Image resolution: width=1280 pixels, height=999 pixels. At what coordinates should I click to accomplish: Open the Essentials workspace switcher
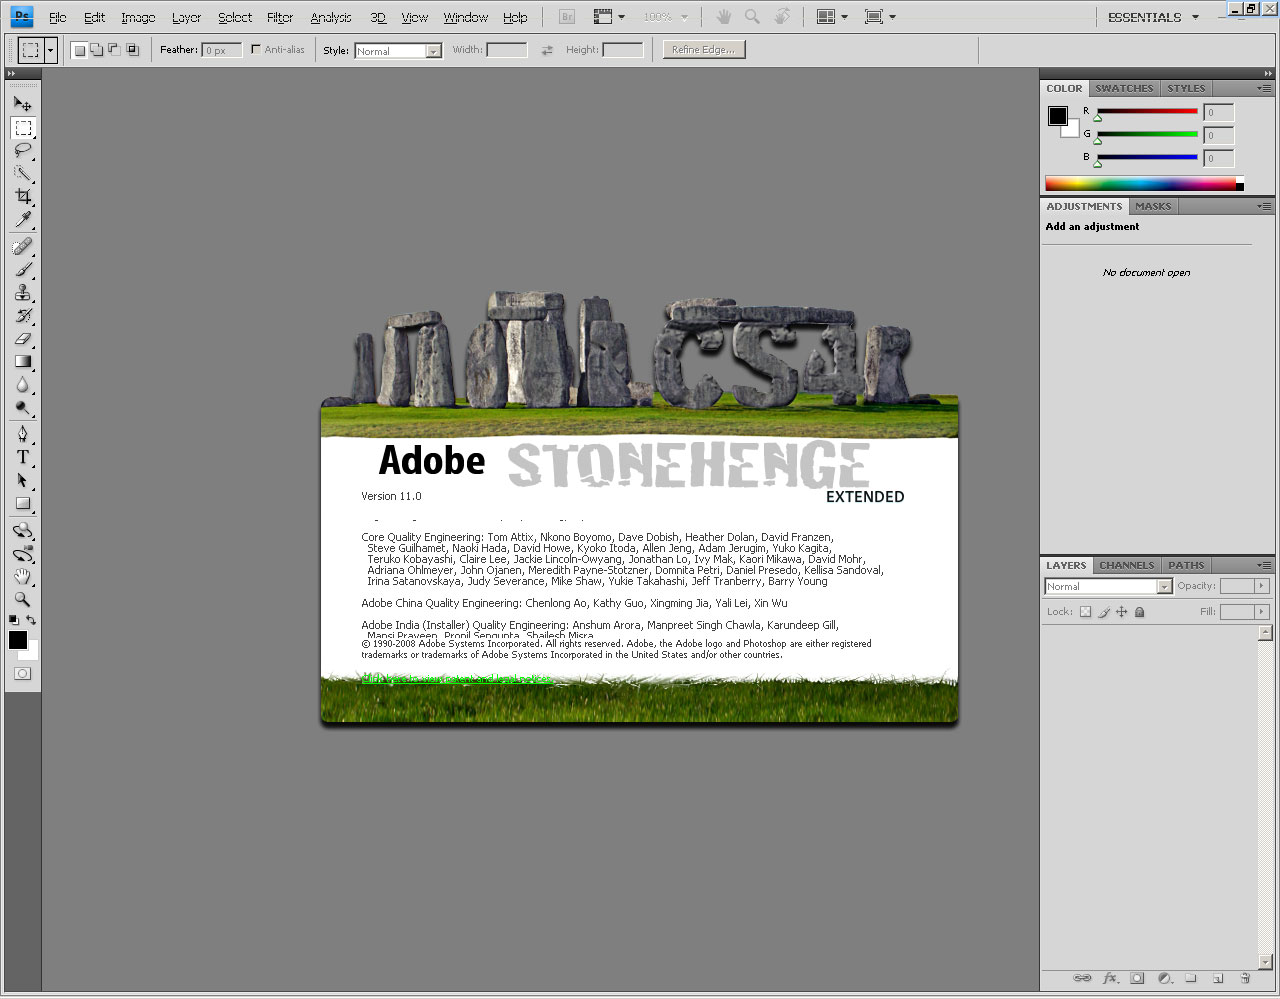pyautogui.click(x=1153, y=17)
